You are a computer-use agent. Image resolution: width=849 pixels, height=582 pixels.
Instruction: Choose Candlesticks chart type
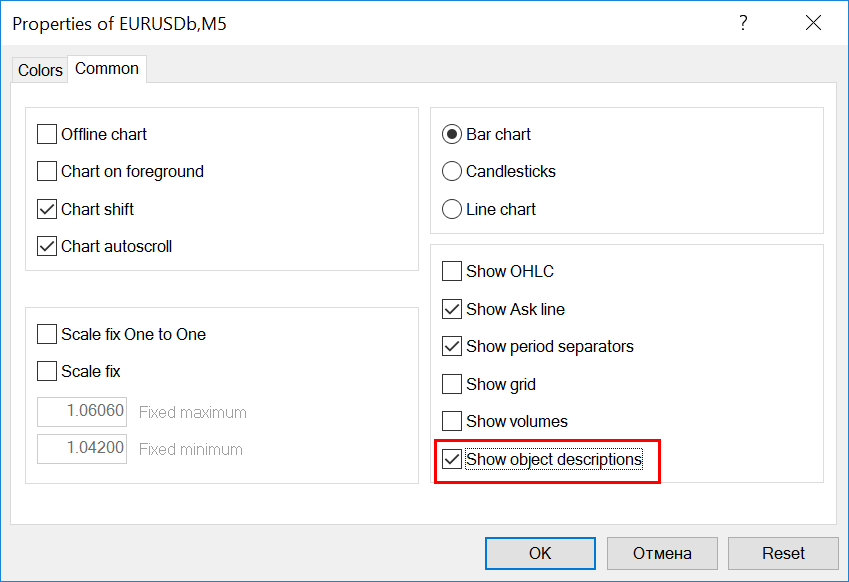[452, 171]
